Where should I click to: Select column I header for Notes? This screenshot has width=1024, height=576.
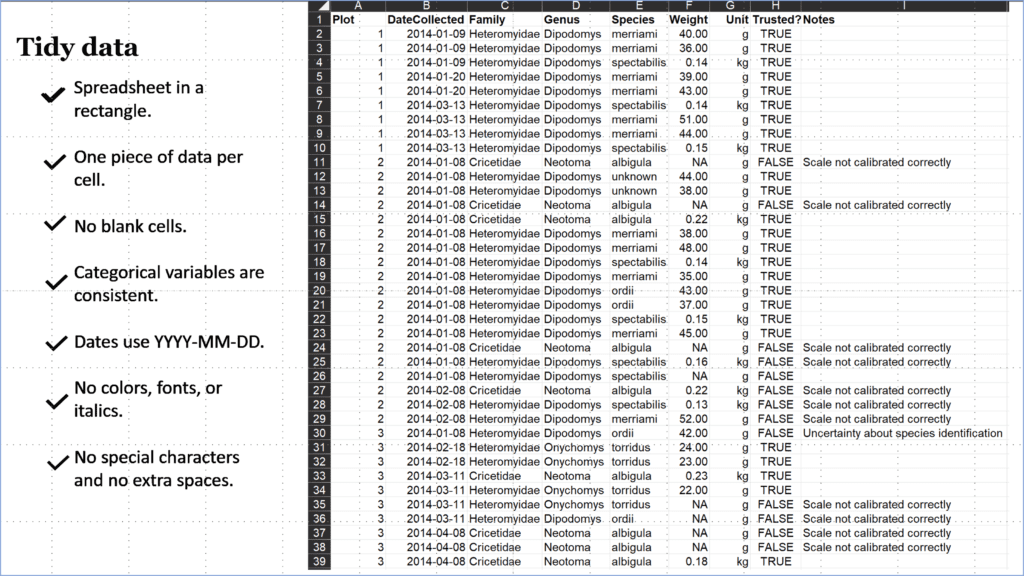coord(900,8)
